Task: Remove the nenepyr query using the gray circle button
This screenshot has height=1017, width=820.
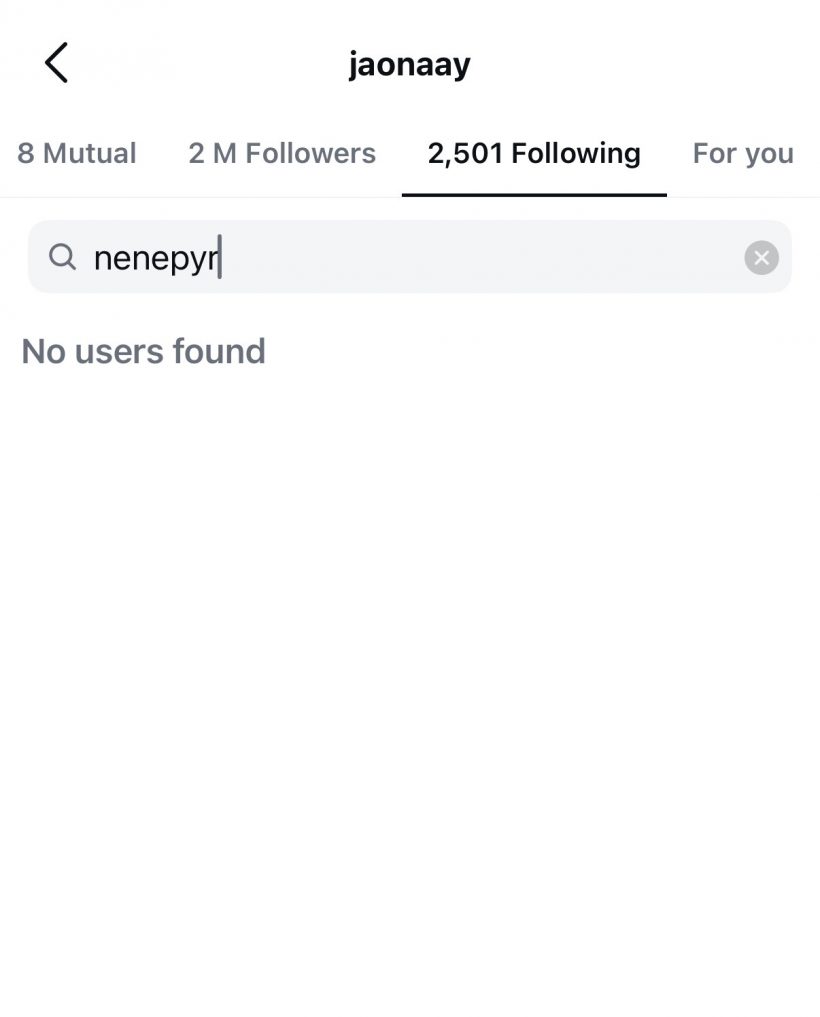Action: point(761,257)
